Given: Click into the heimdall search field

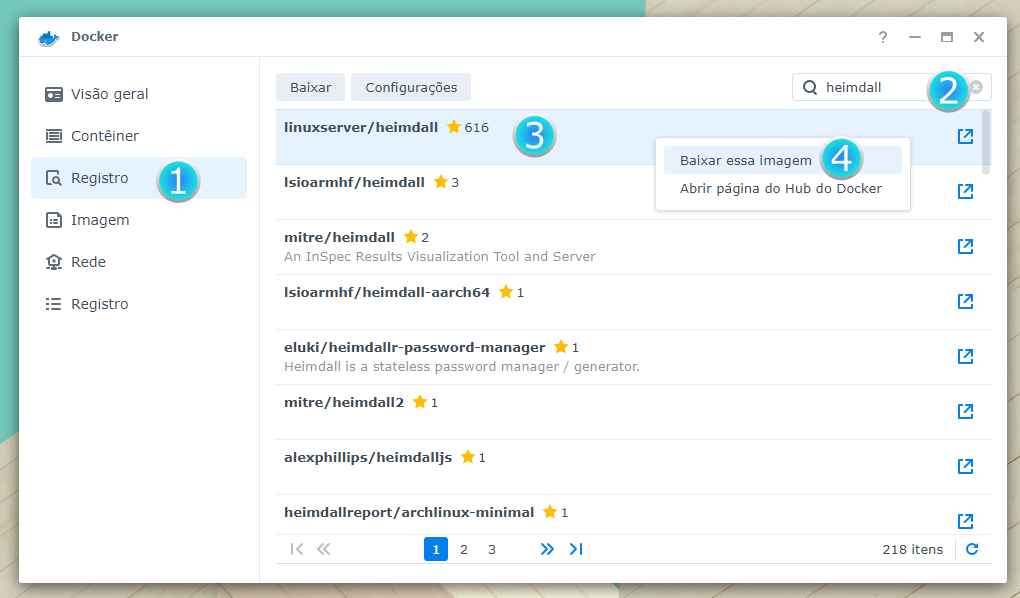Looking at the screenshot, I should (x=870, y=87).
